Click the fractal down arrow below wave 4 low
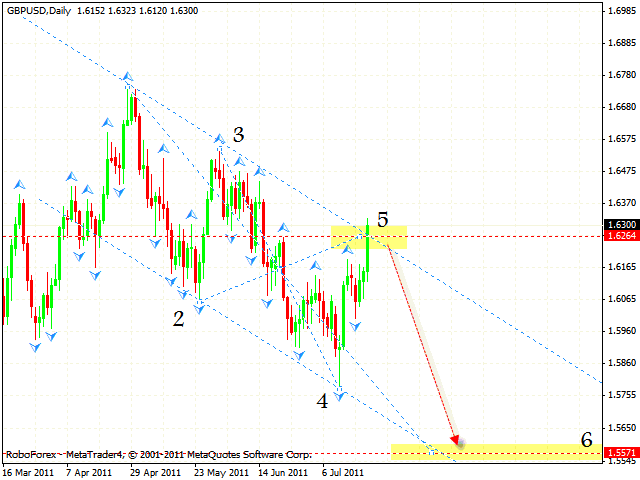Viewport: 640px width, 480px height. pos(340,395)
